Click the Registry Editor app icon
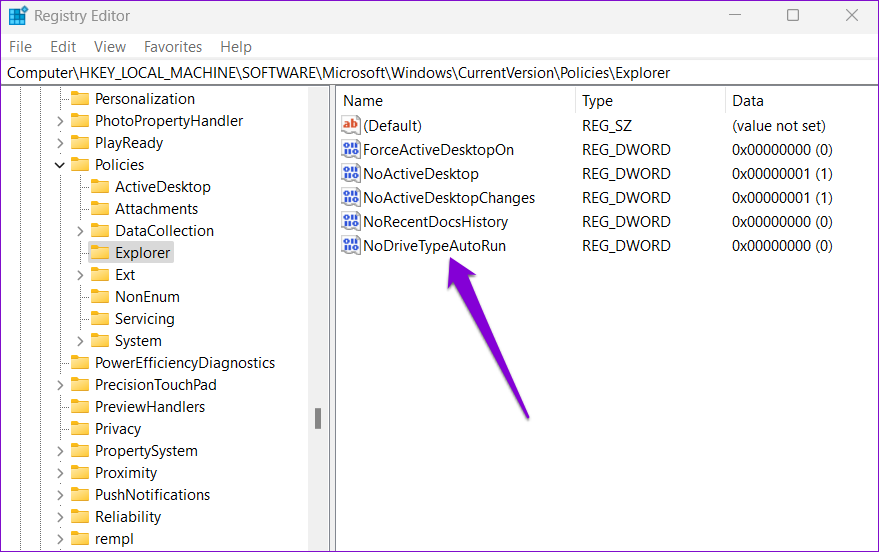 (x=18, y=16)
